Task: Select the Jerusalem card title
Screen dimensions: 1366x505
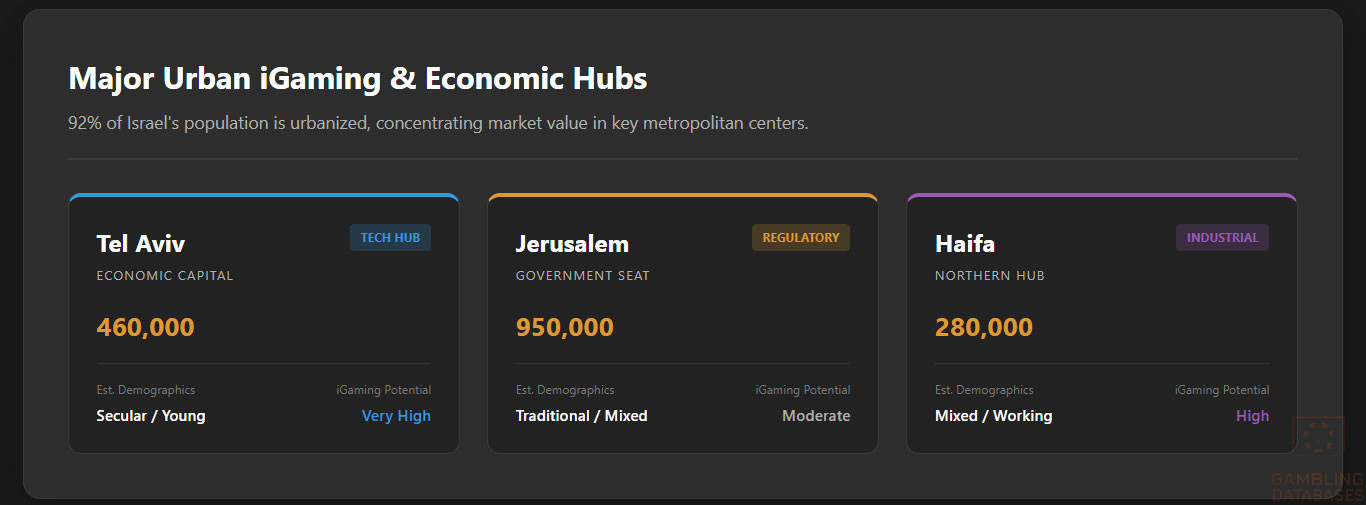Action: 572,244
